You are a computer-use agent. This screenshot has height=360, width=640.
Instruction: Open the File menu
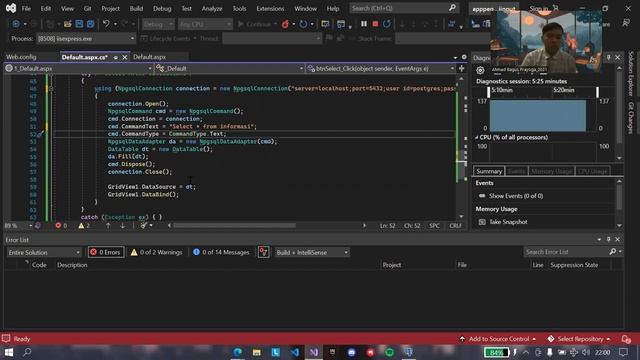pyautogui.click(x=26, y=8)
